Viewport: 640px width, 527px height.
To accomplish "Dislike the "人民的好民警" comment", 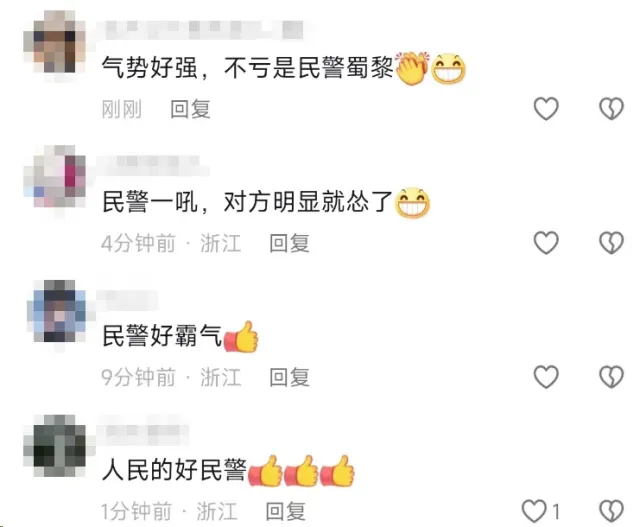I will (611, 511).
